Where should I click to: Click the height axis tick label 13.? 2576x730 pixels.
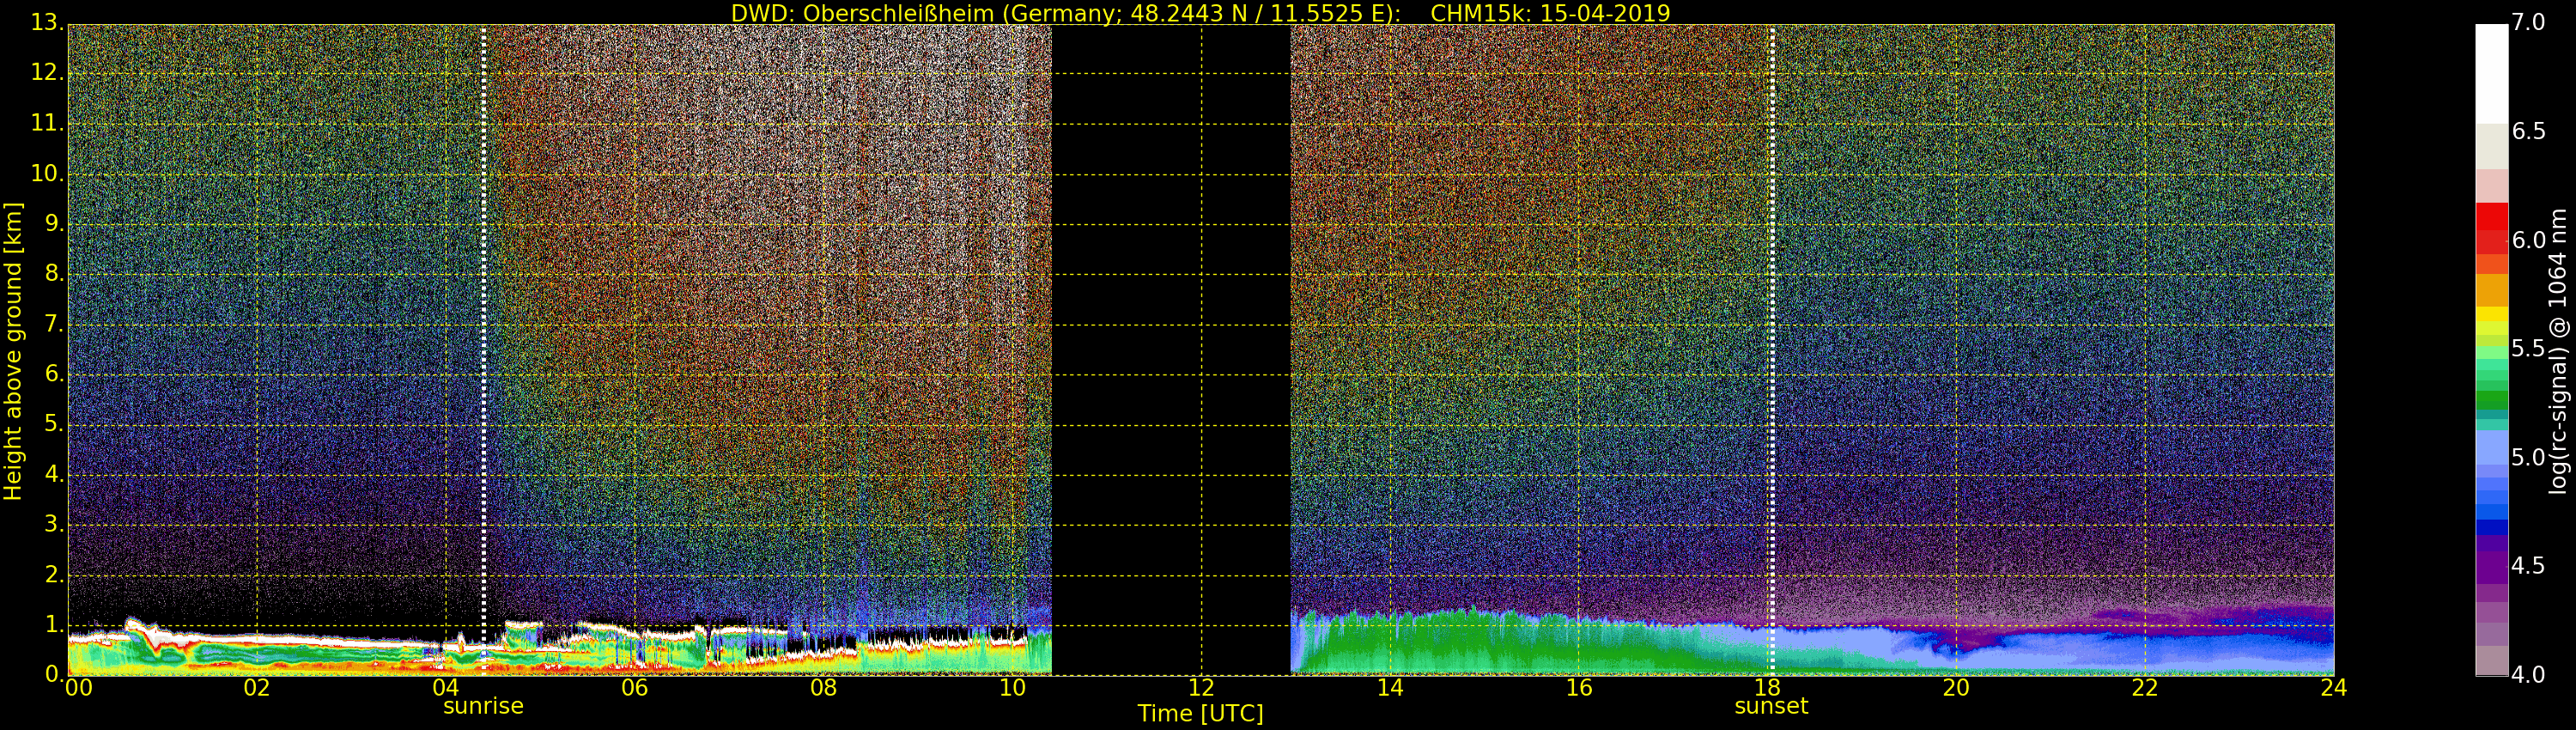pos(46,22)
